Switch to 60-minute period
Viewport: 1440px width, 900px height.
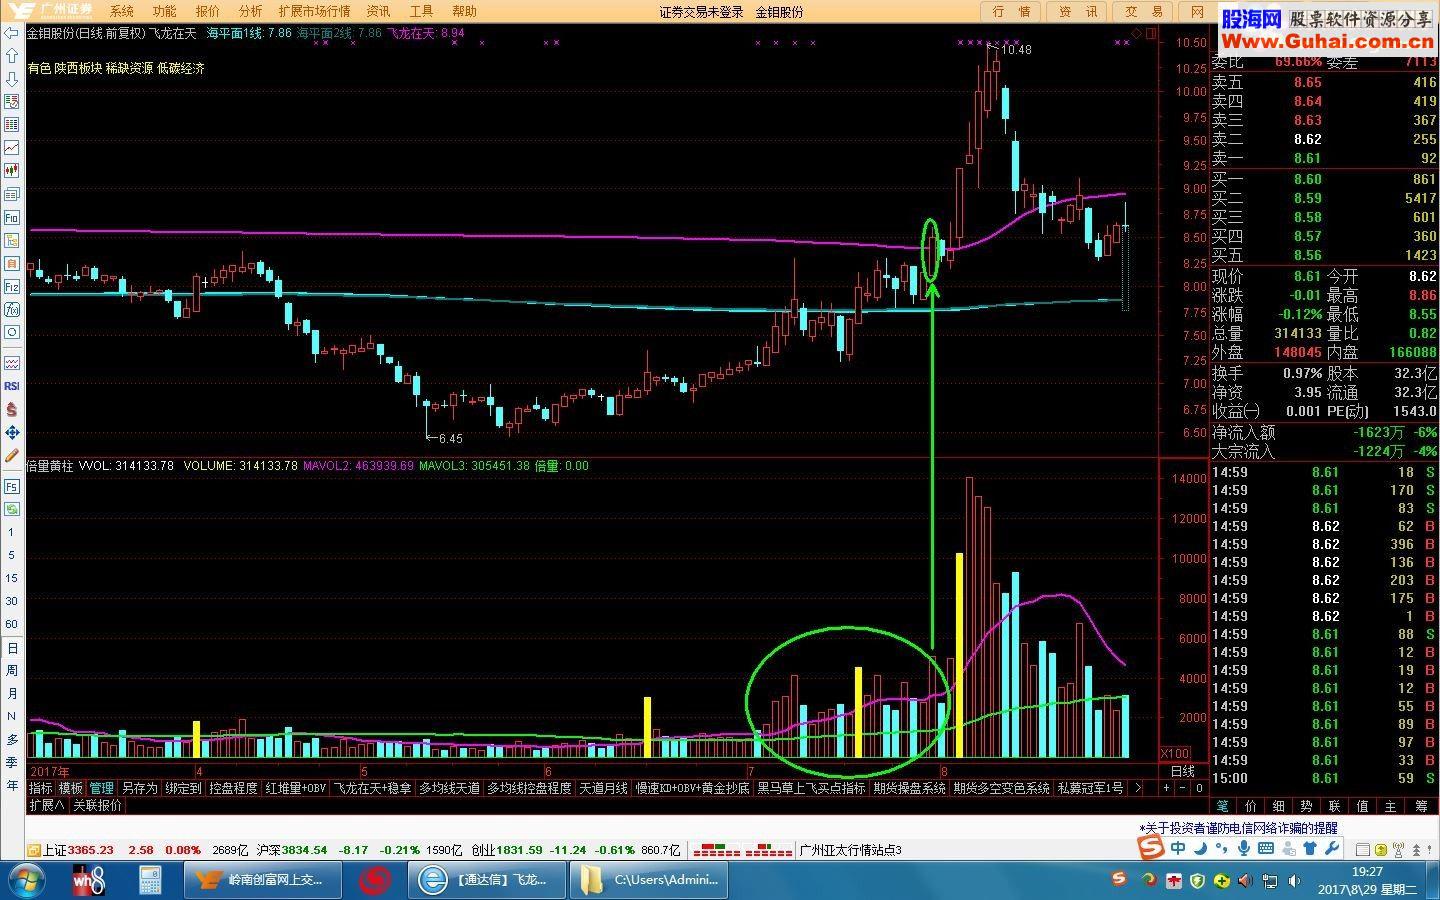[x=12, y=624]
